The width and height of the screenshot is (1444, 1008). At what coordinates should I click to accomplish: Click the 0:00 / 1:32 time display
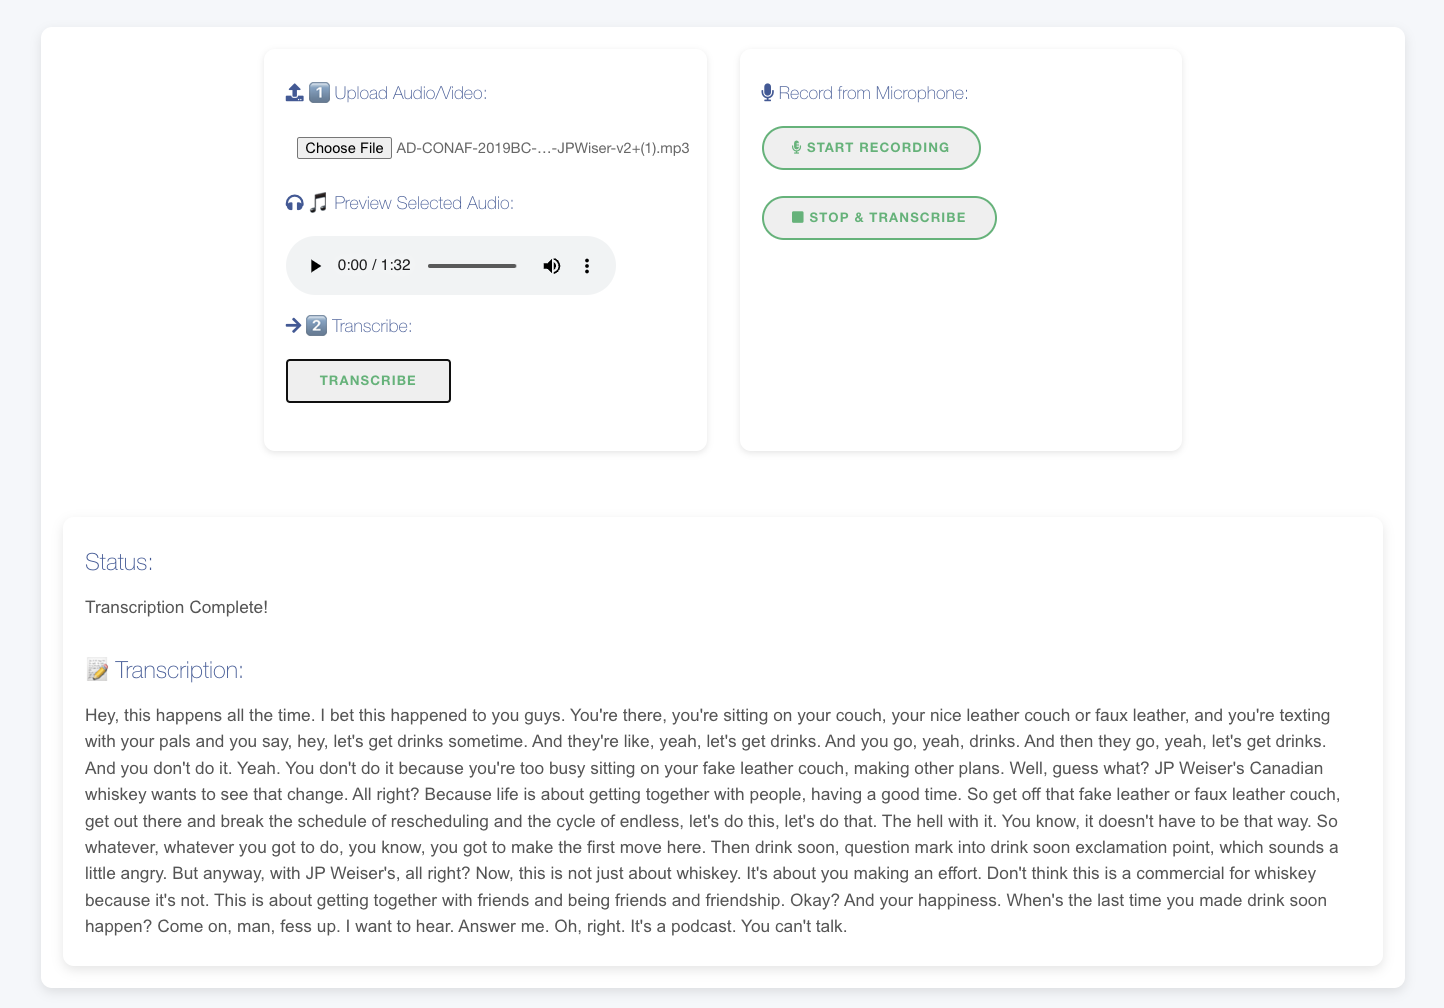[374, 265]
